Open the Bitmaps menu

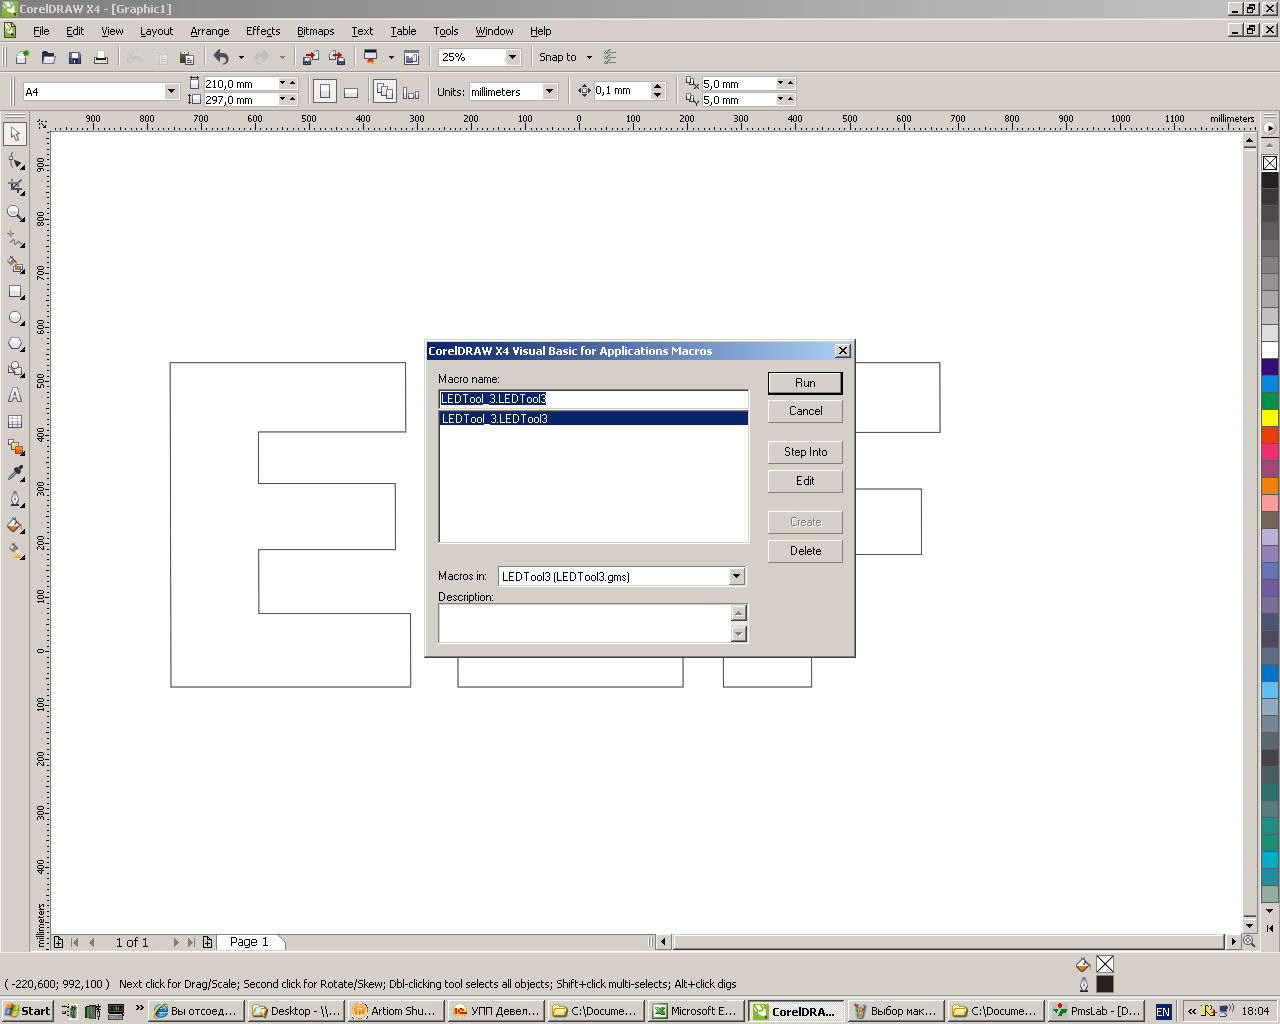[316, 31]
